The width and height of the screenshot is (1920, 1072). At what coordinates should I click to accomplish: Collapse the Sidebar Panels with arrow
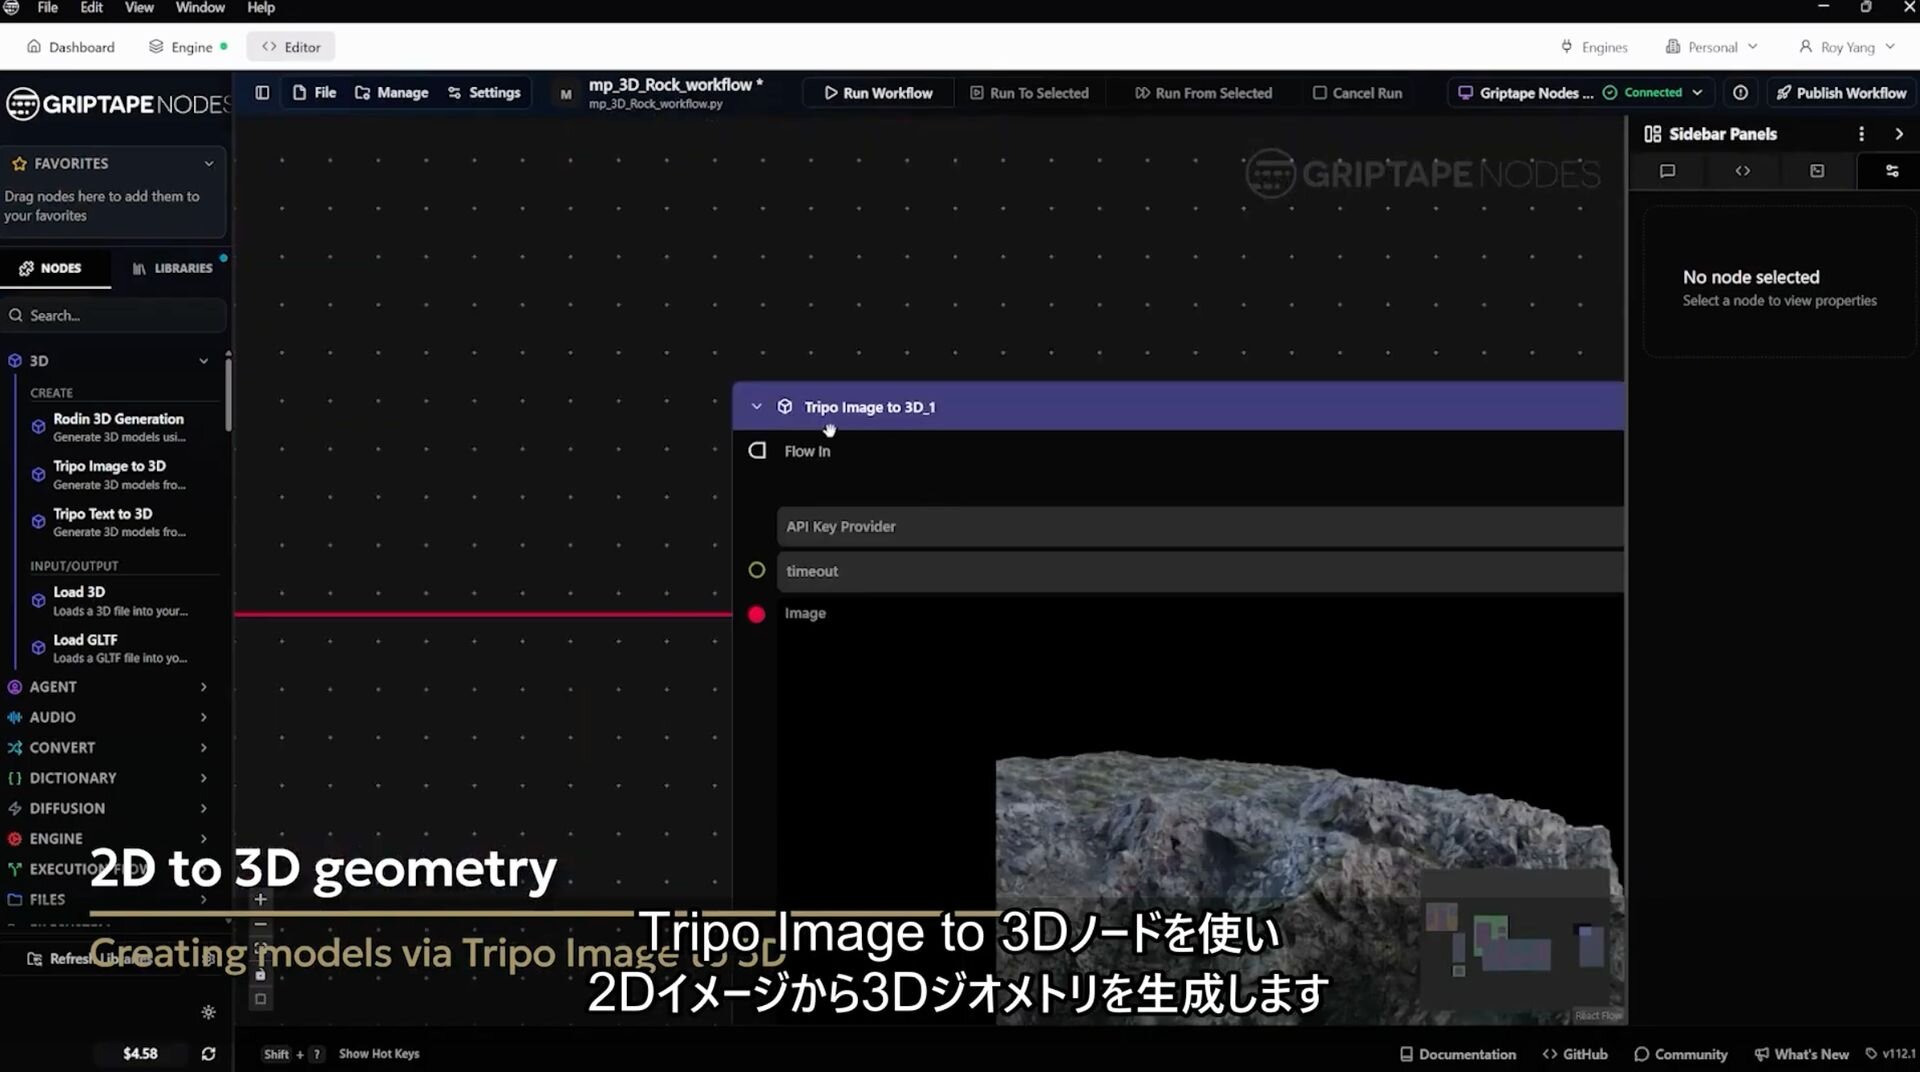tap(1899, 134)
